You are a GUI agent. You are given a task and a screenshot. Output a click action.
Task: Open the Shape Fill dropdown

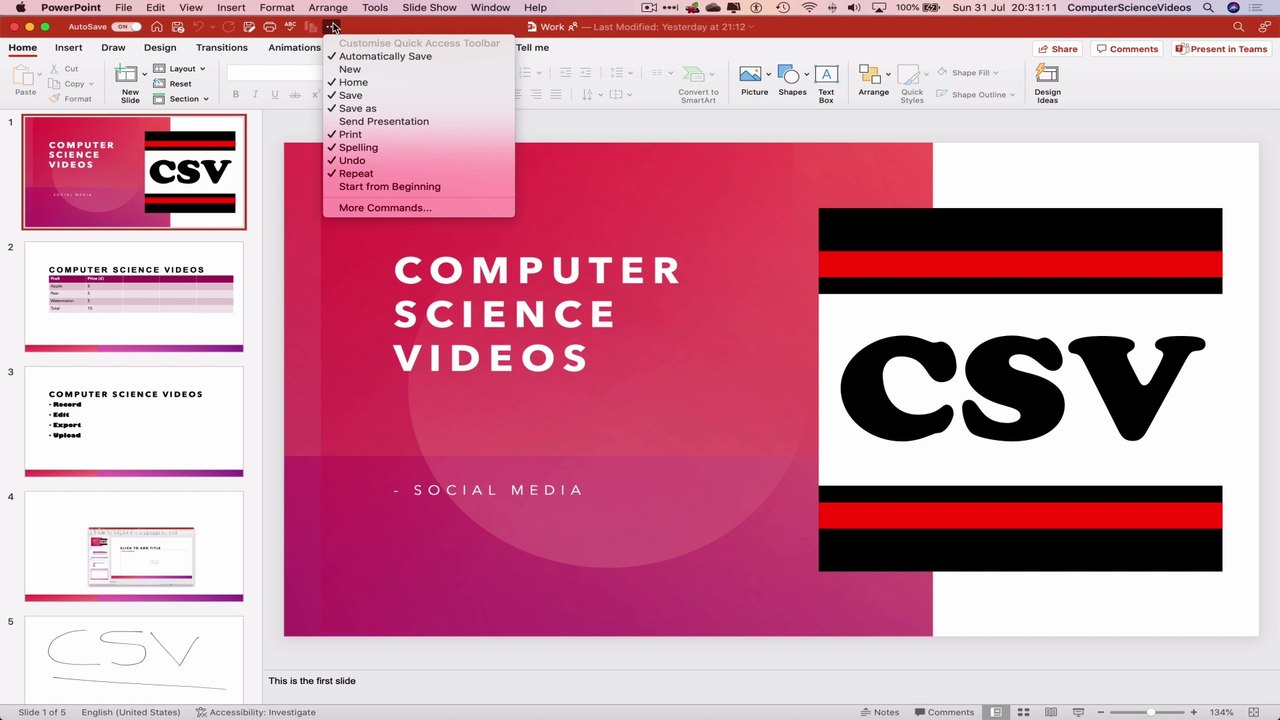(967, 73)
